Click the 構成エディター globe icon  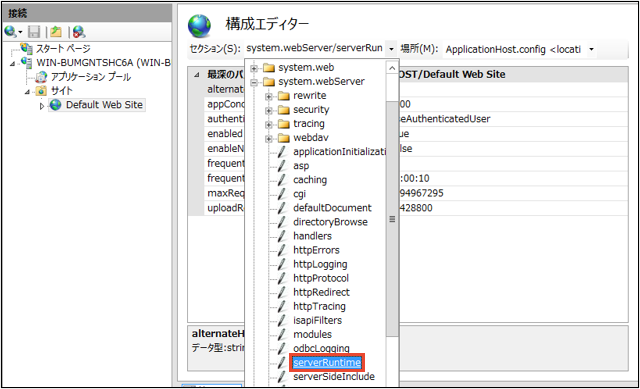(199, 26)
